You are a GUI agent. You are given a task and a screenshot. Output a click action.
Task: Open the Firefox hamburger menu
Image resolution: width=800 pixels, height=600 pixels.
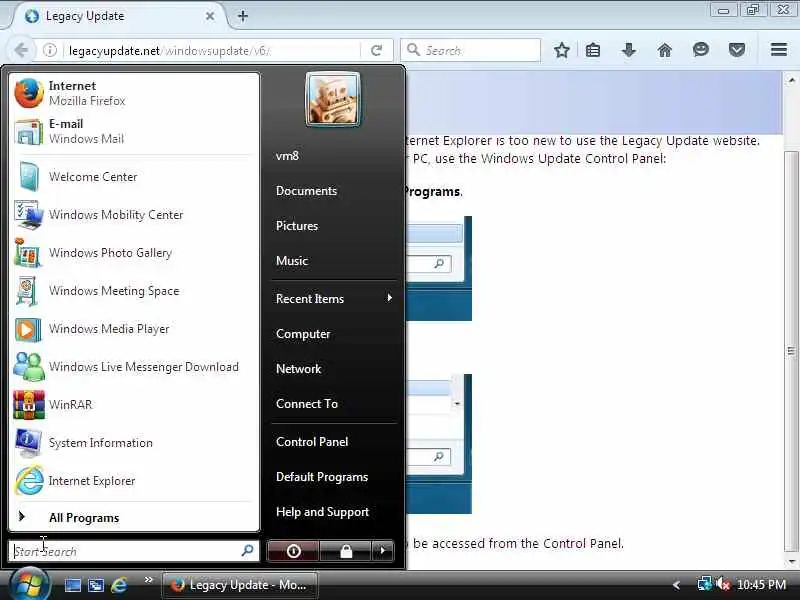pos(779,50)
